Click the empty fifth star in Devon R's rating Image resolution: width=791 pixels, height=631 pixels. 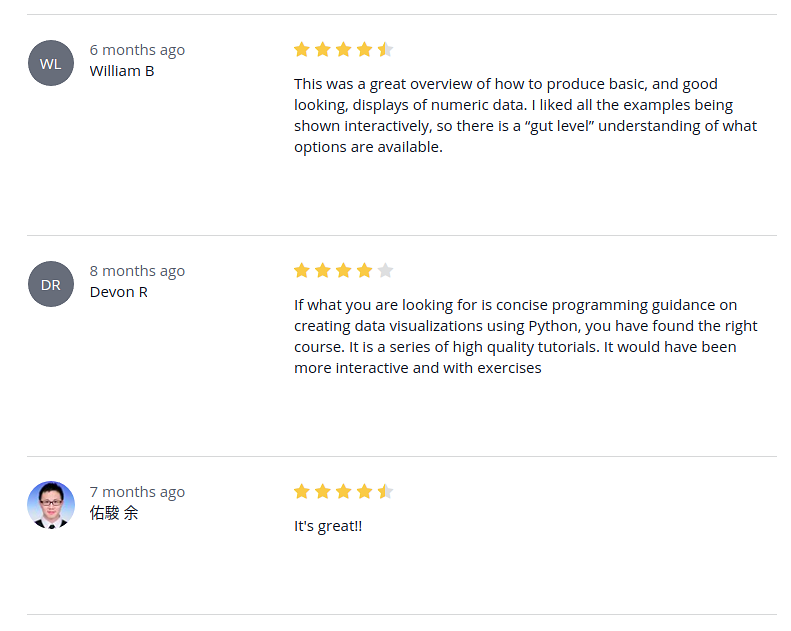(385, 270)
